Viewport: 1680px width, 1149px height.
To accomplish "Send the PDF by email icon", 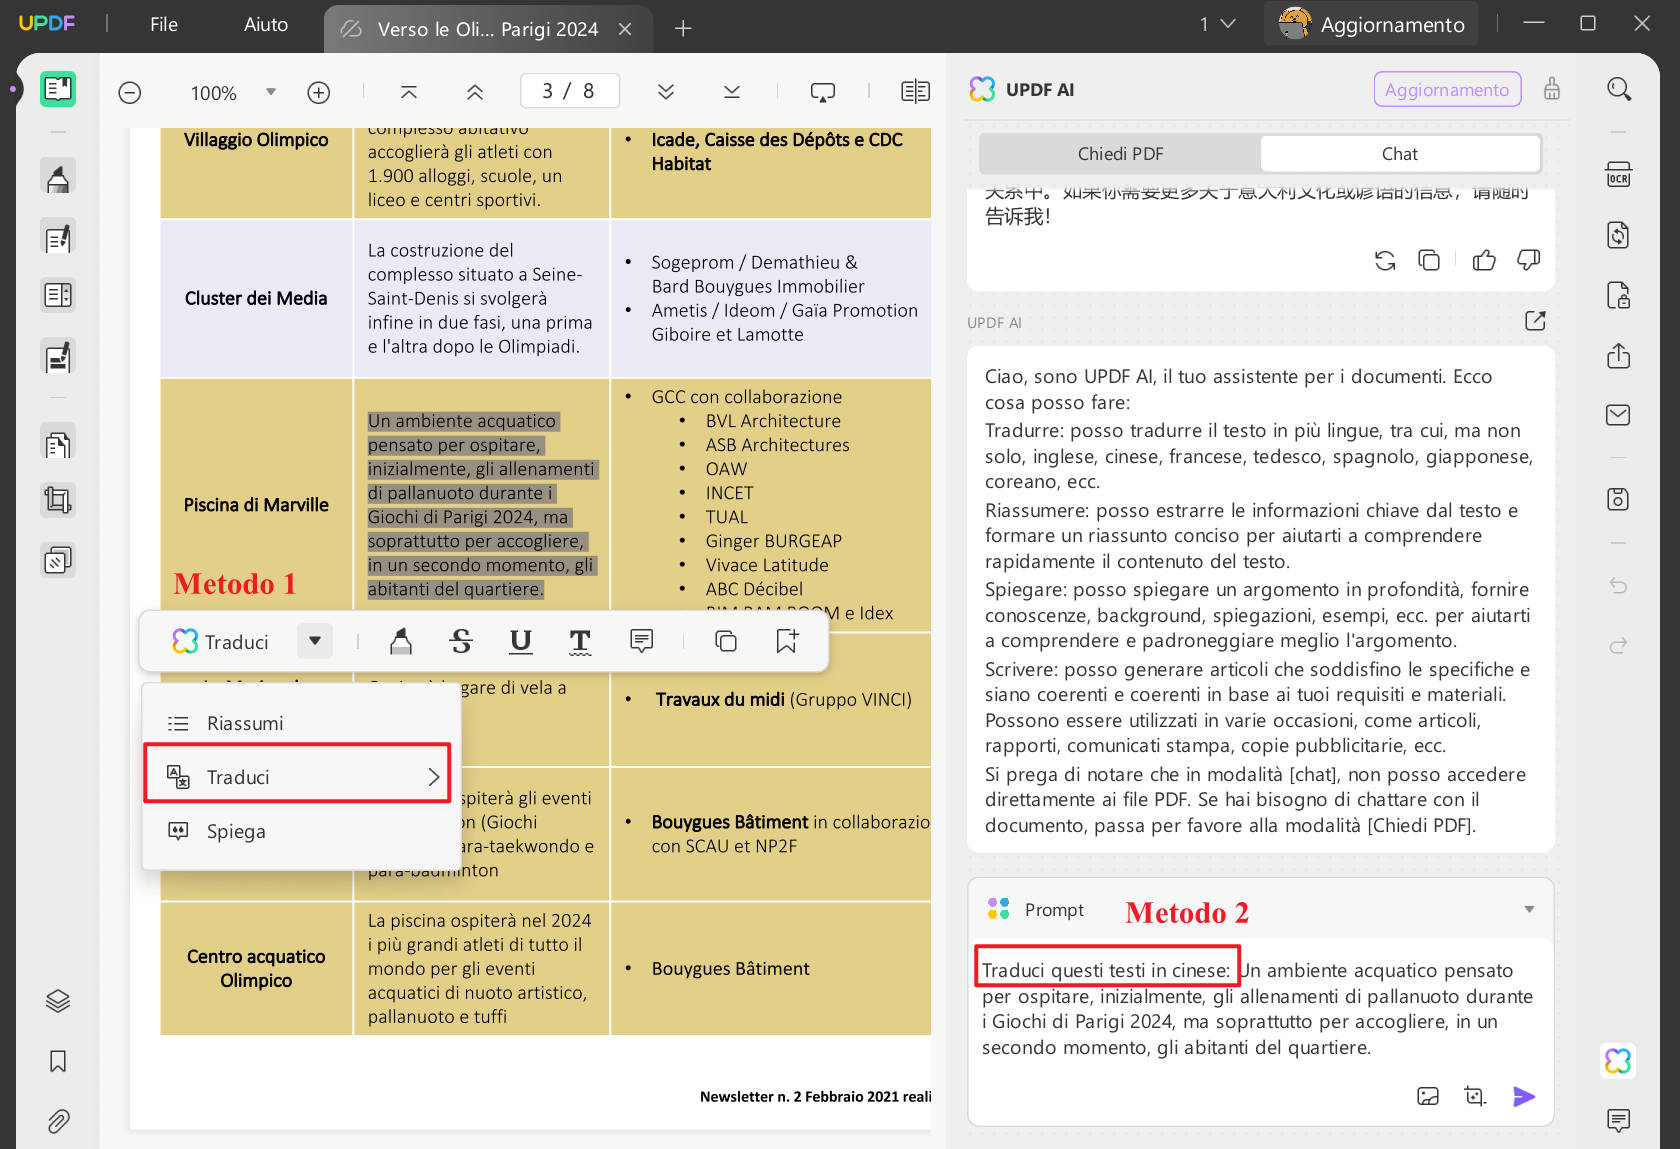I will click(1619, 415).
